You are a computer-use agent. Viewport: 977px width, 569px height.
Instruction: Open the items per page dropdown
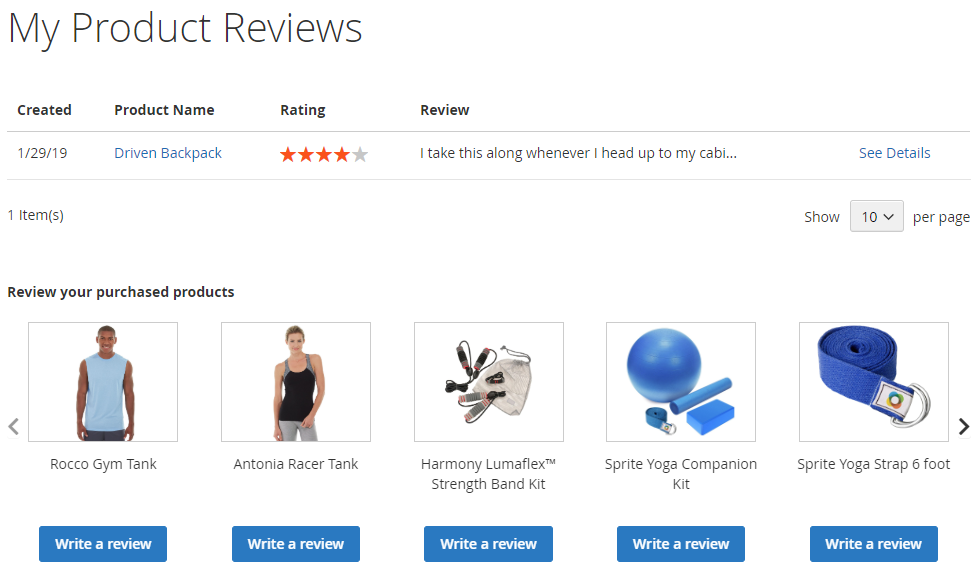coord(877,216)
